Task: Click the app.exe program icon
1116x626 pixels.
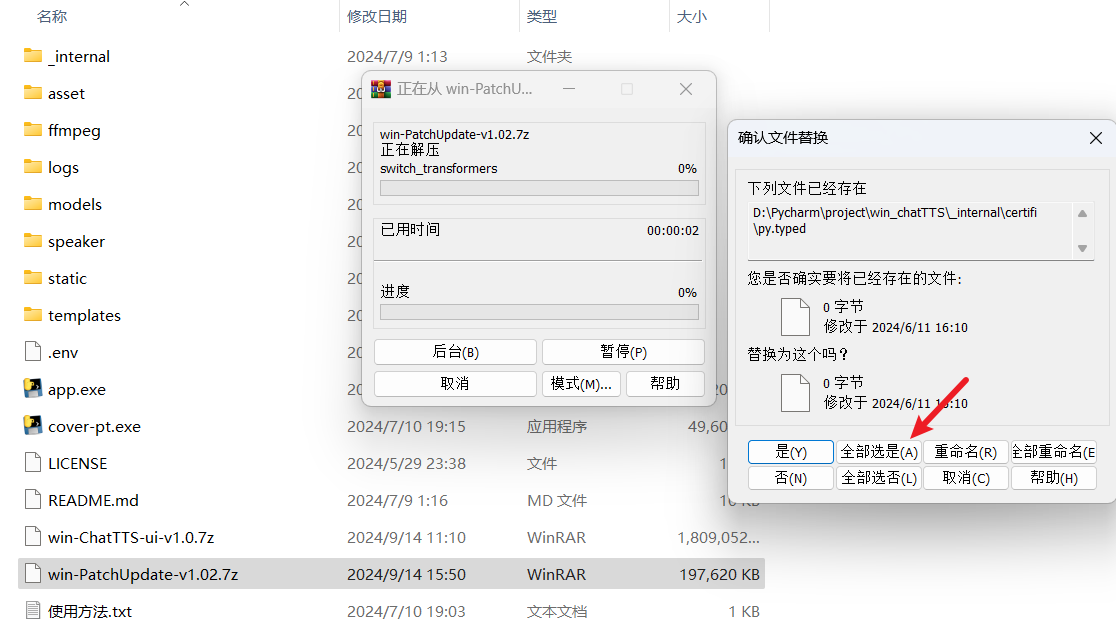Action: click(33, 388)
